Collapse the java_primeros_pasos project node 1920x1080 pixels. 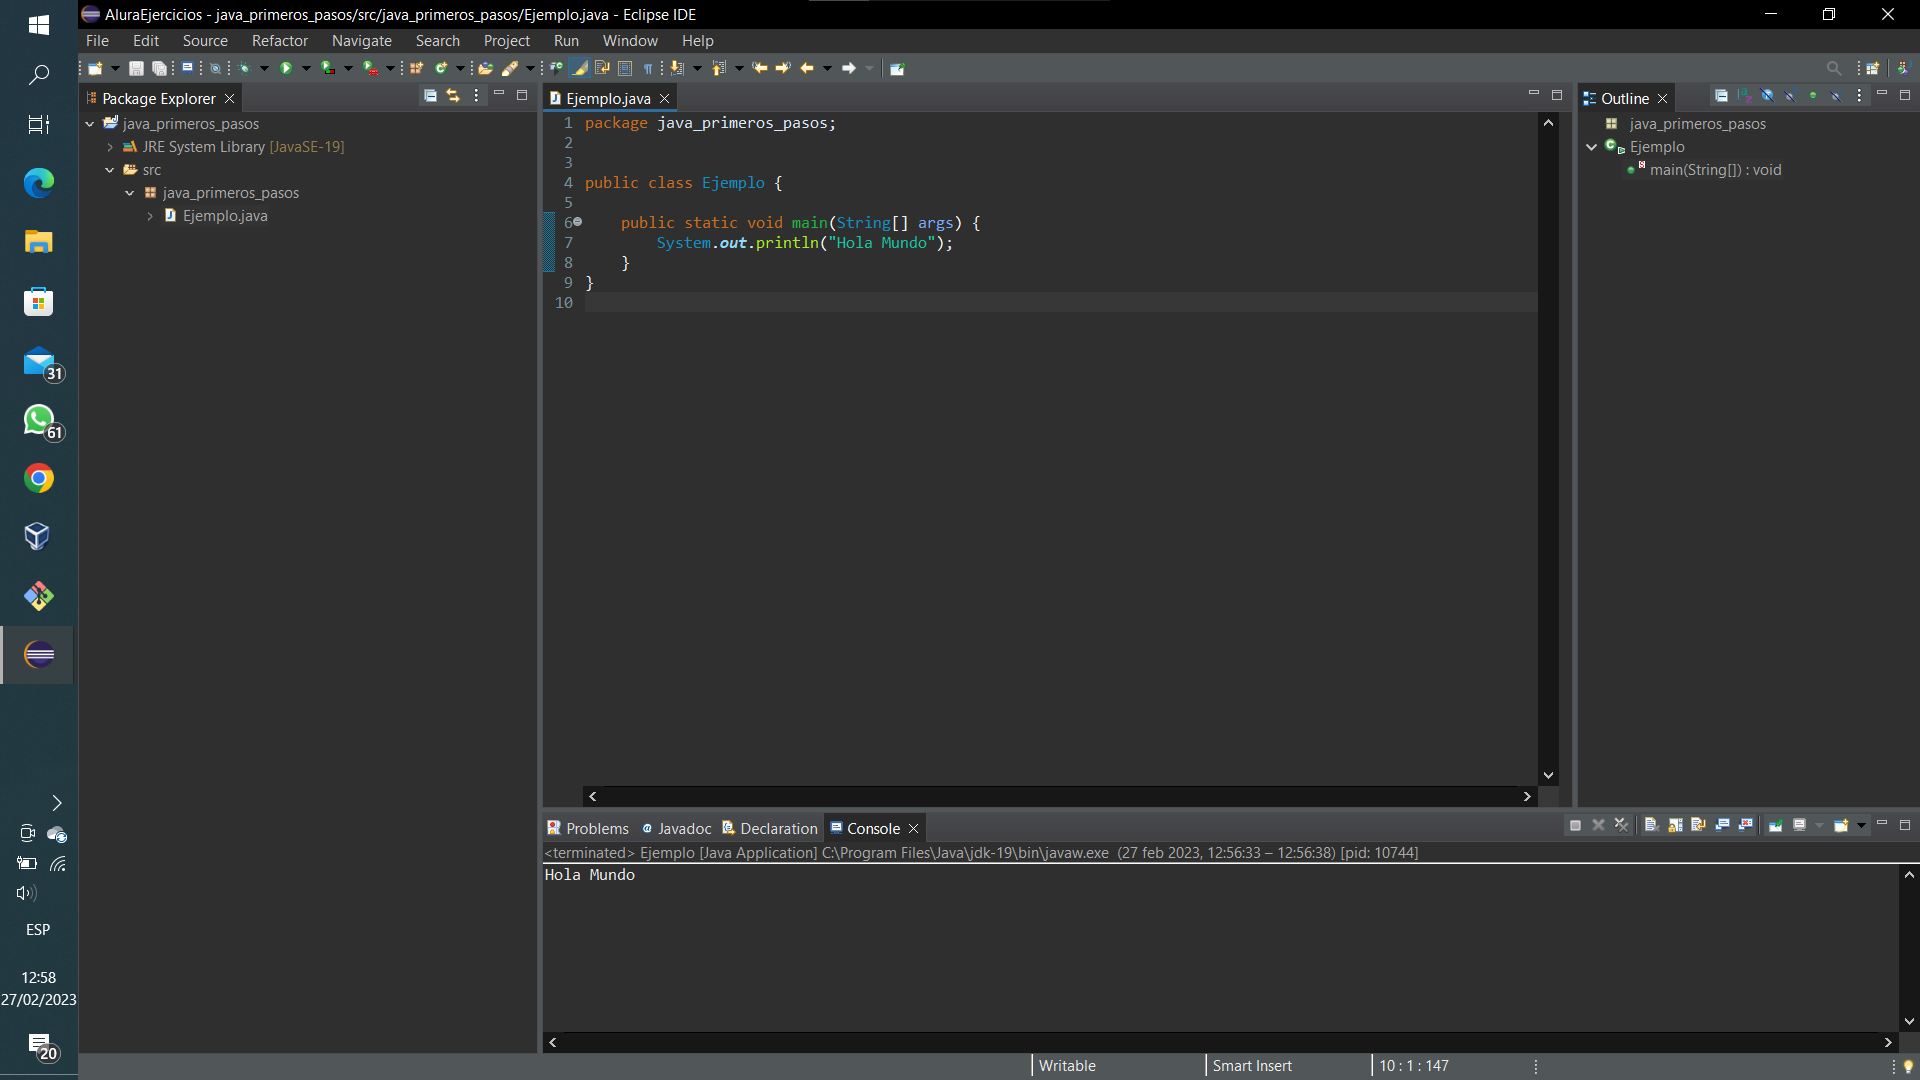click(90, 124)
